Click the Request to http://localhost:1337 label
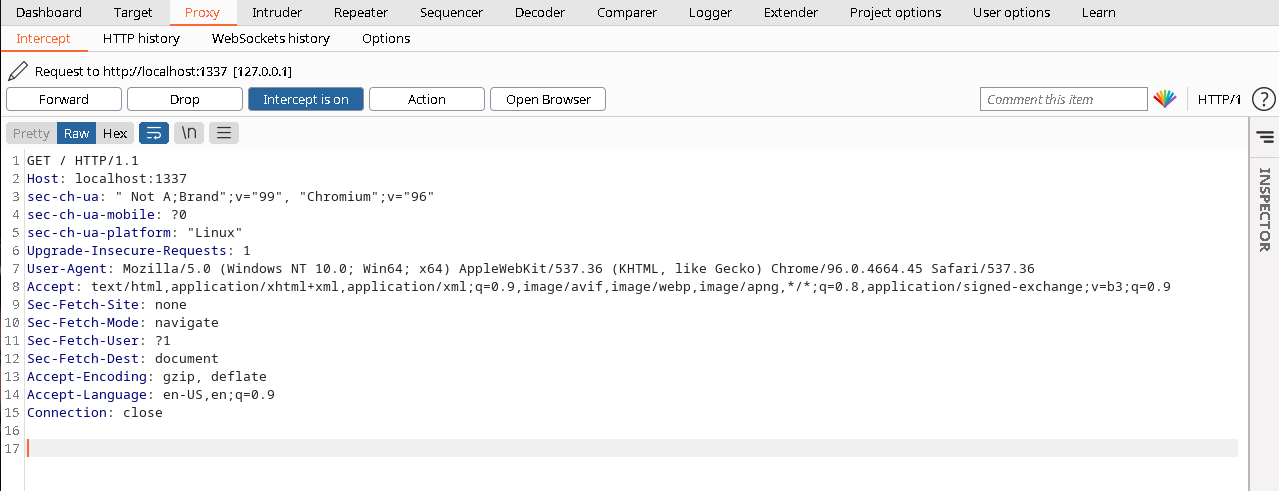1279x491 pixels. pos(163,72)
